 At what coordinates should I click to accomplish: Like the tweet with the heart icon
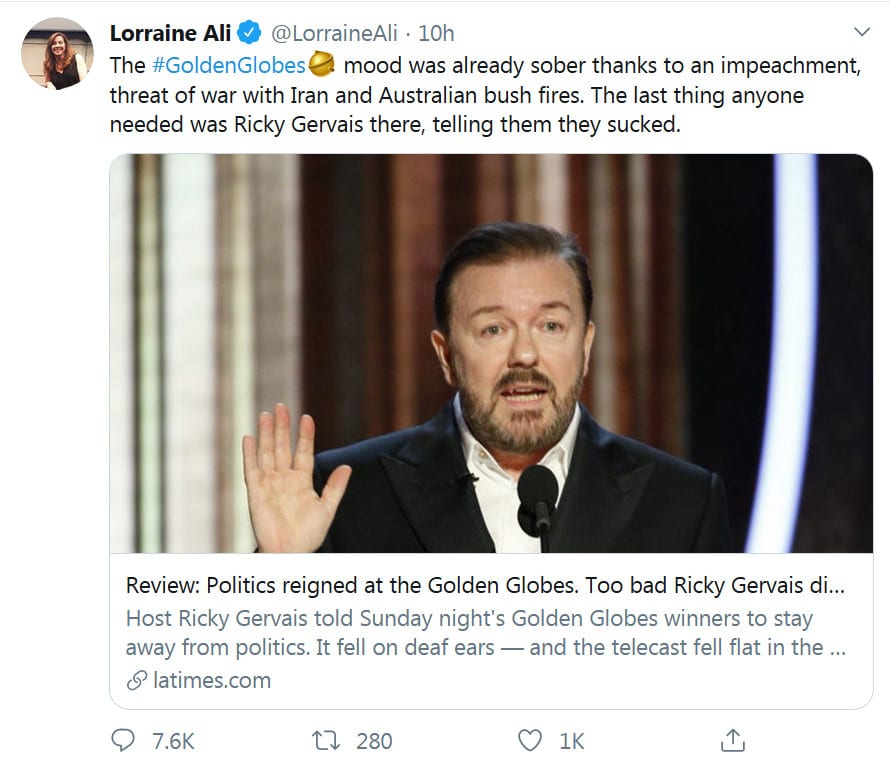point(530,740)
